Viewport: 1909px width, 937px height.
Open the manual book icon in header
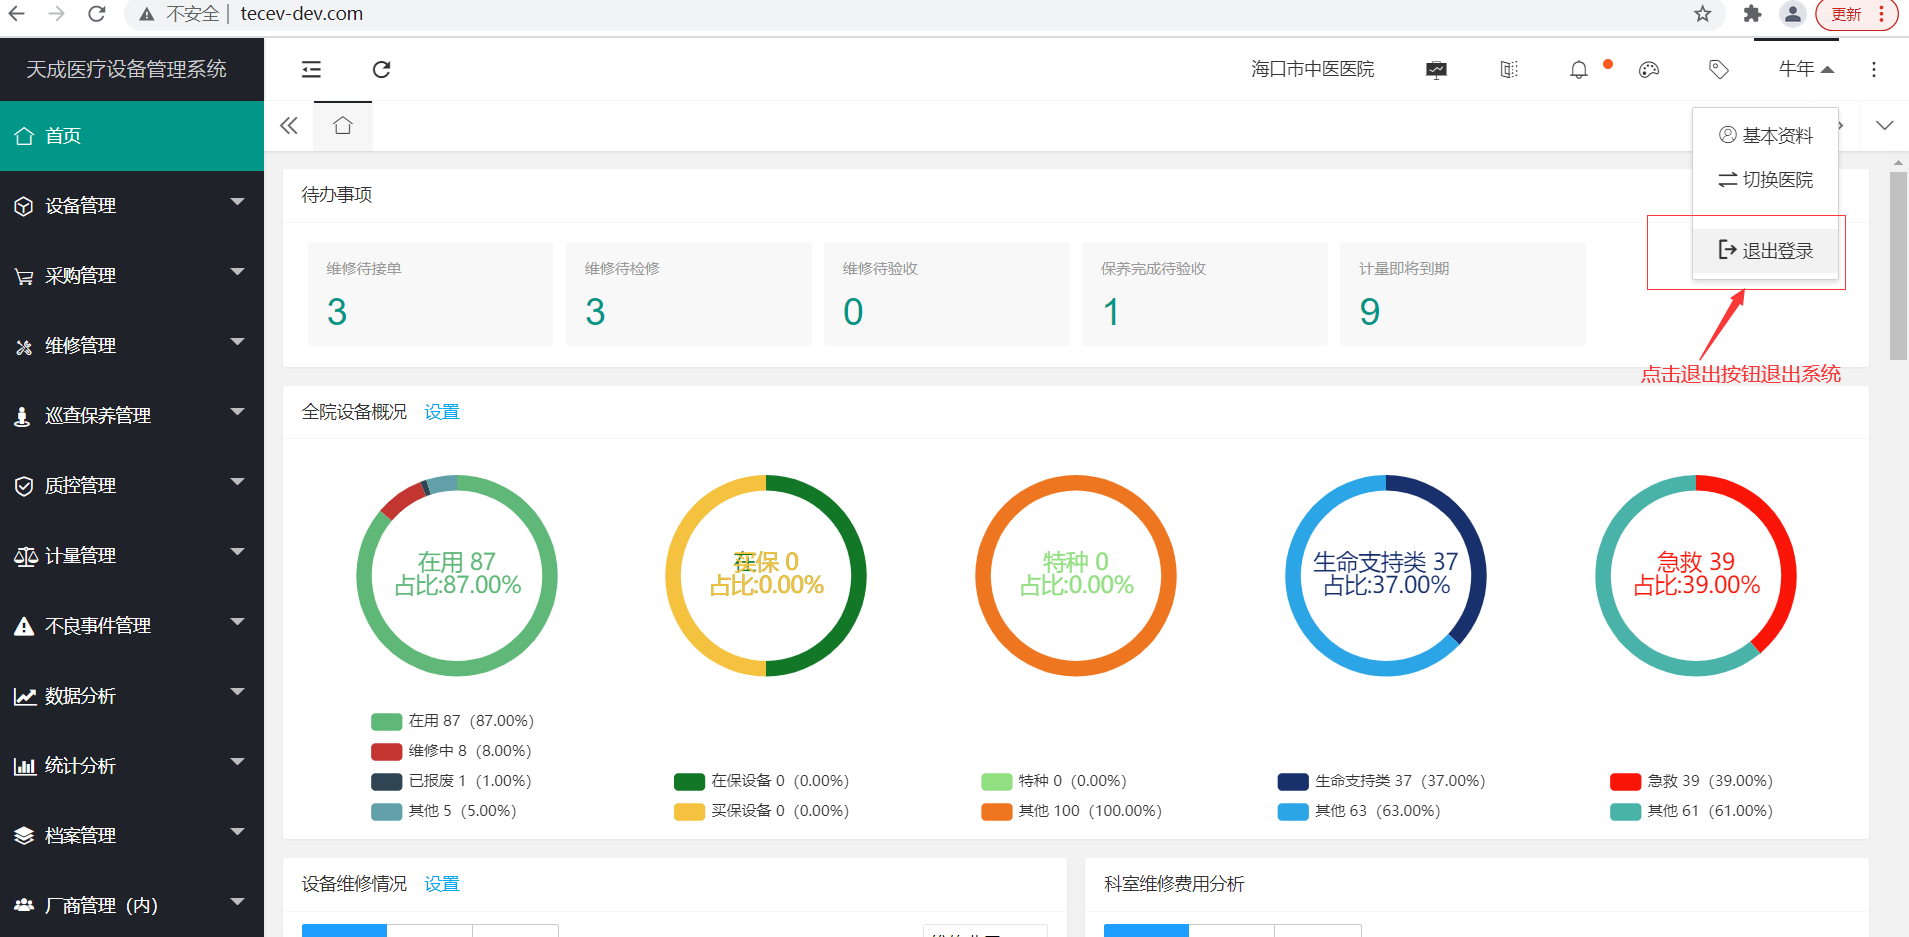pyautogui.click(x=1509, y=69)
